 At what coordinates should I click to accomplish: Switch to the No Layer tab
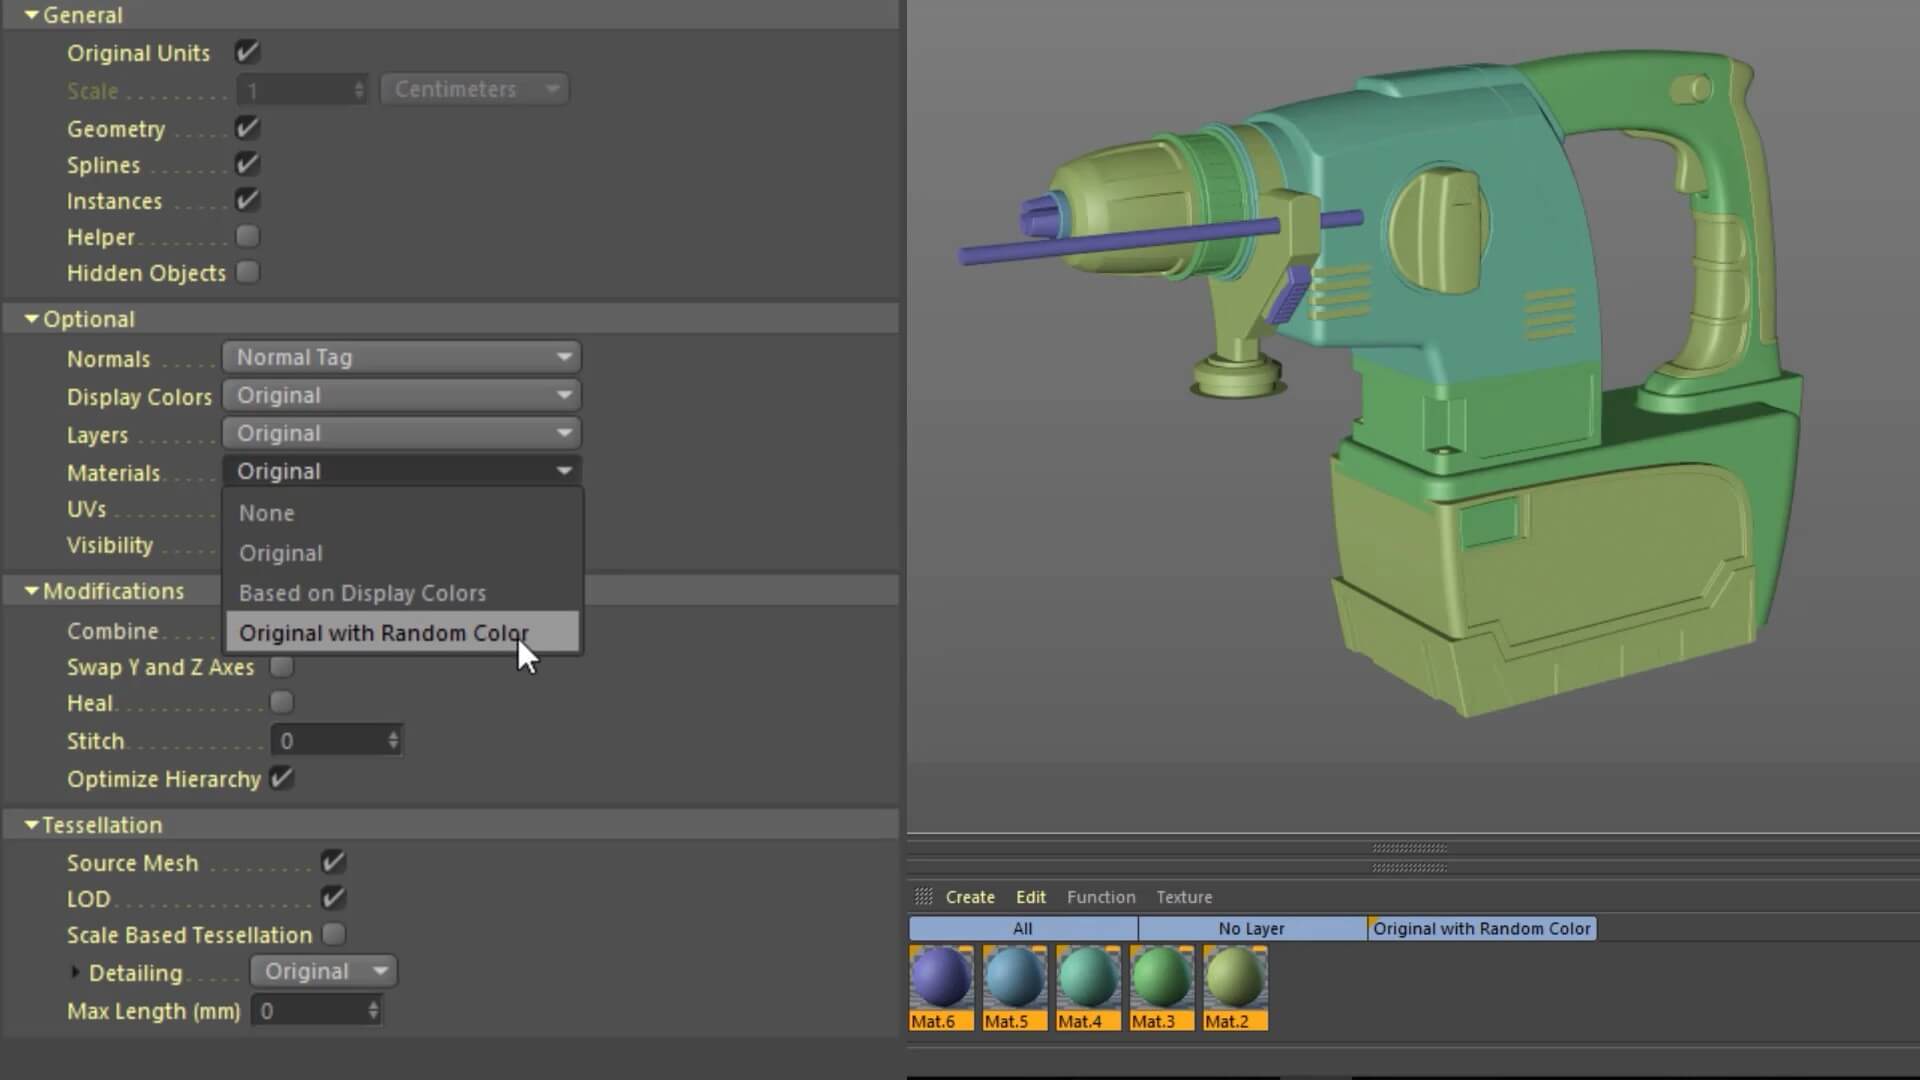point(1251,929)
